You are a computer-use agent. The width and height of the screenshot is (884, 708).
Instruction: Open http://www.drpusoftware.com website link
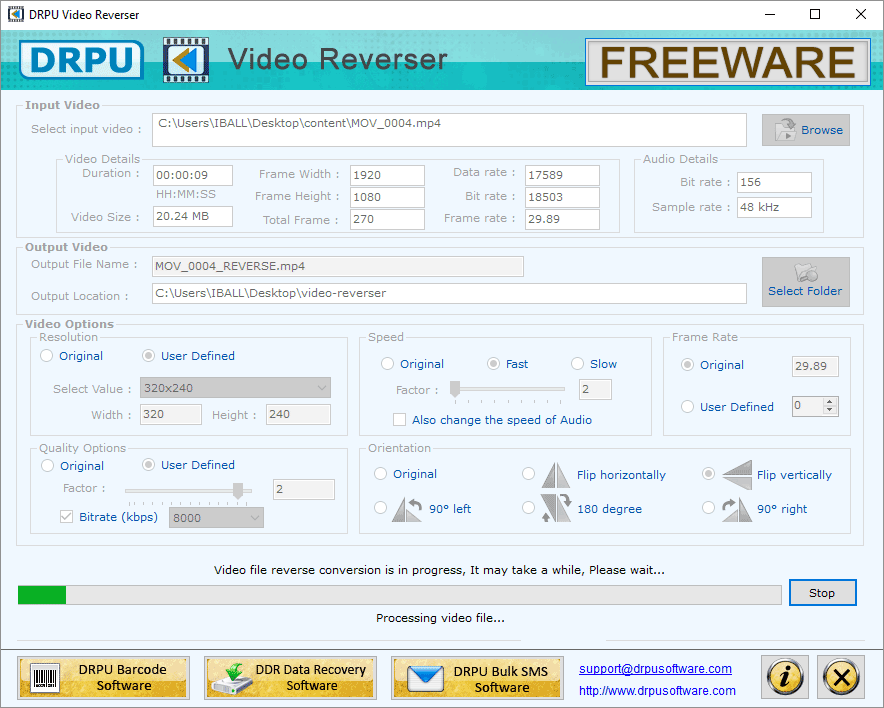[657, 691]
